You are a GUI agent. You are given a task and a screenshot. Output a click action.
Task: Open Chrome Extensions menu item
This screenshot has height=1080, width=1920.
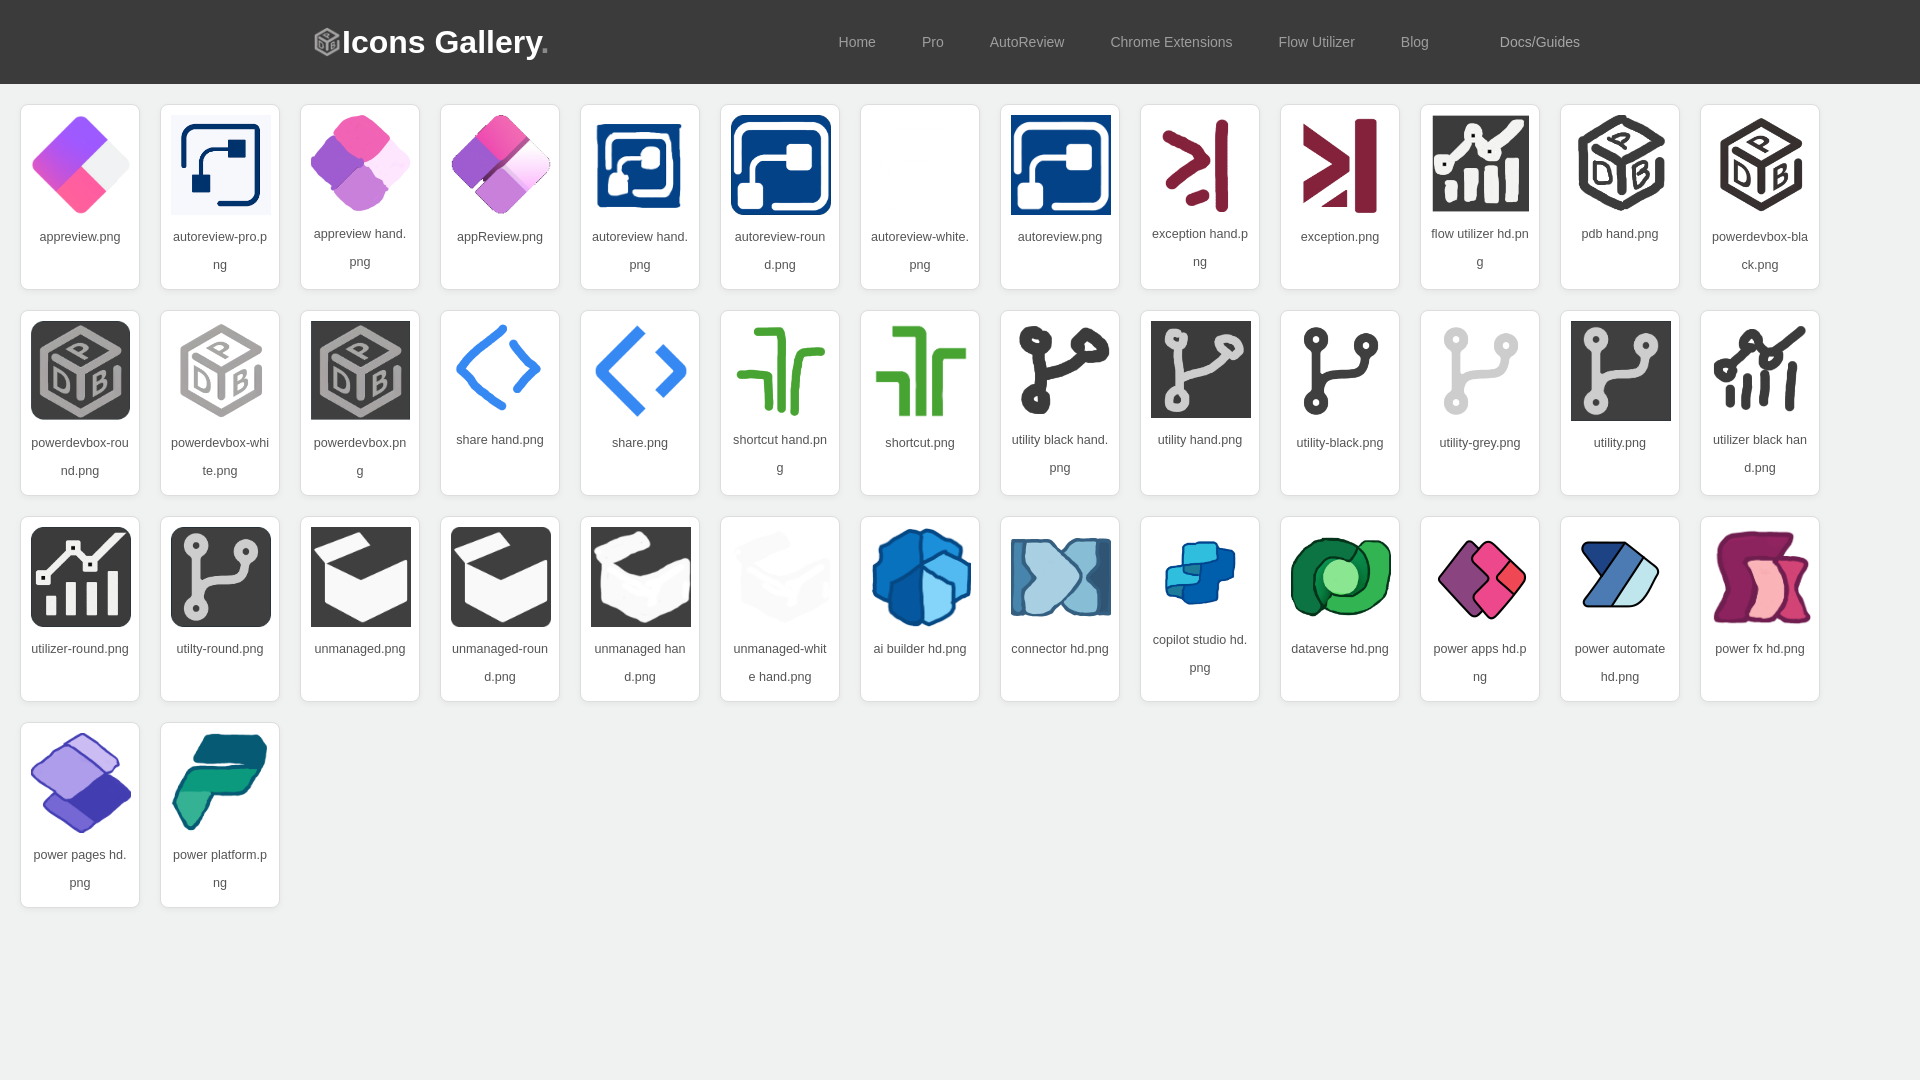click(1171, 42)
